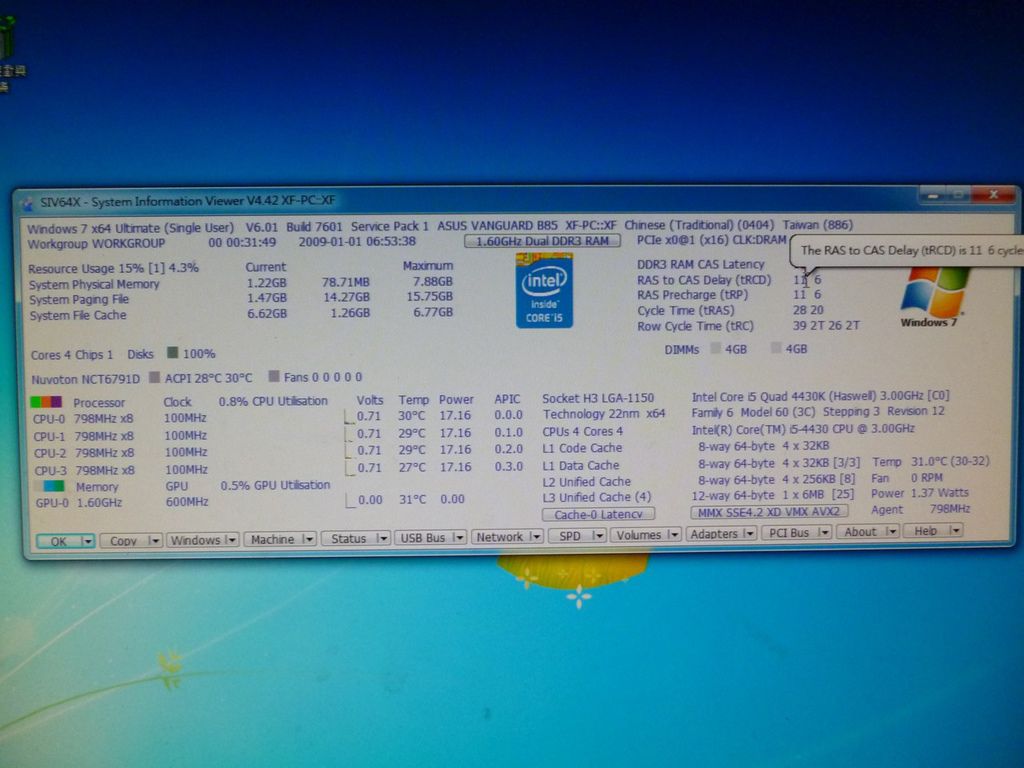This screenshot has width=1024, height=768.
Task: Click the Fans indicator square
Action: 274,376
